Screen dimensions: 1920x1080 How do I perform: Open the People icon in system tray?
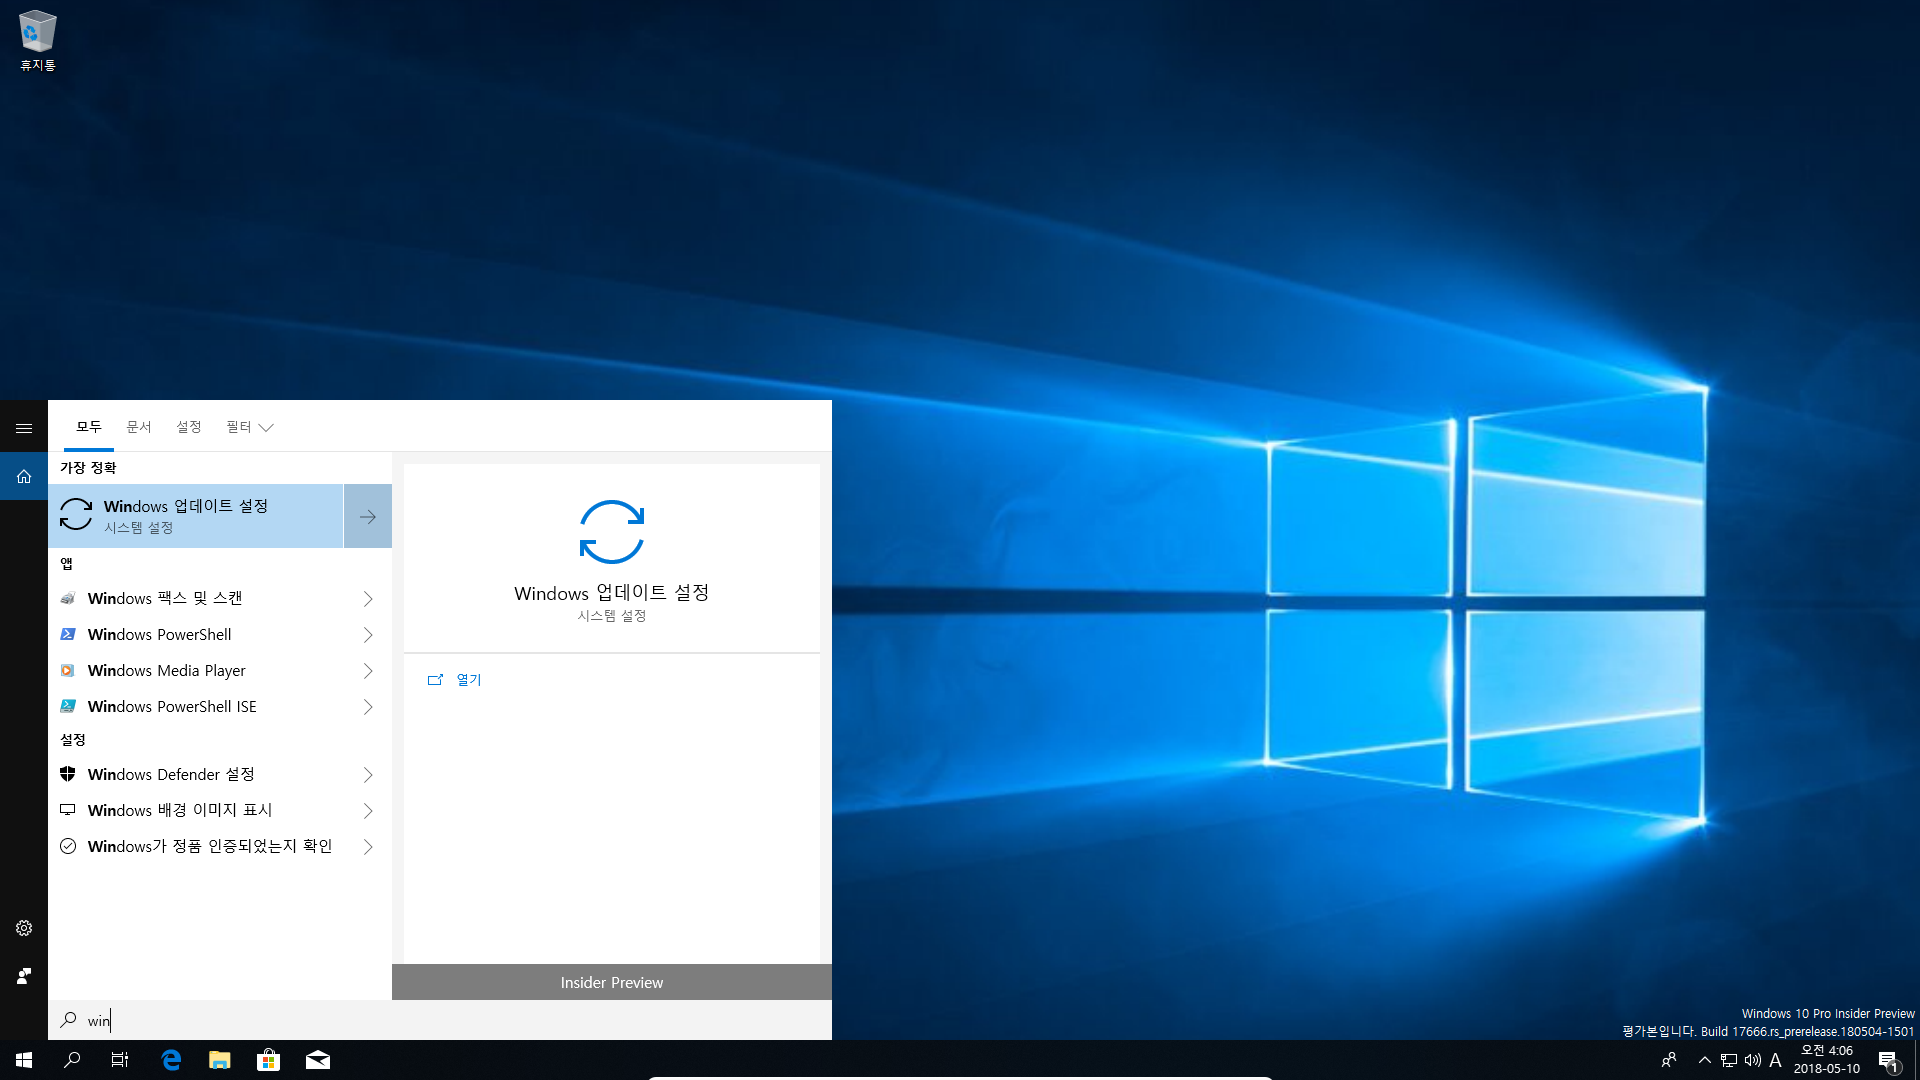[1668, 1060]
